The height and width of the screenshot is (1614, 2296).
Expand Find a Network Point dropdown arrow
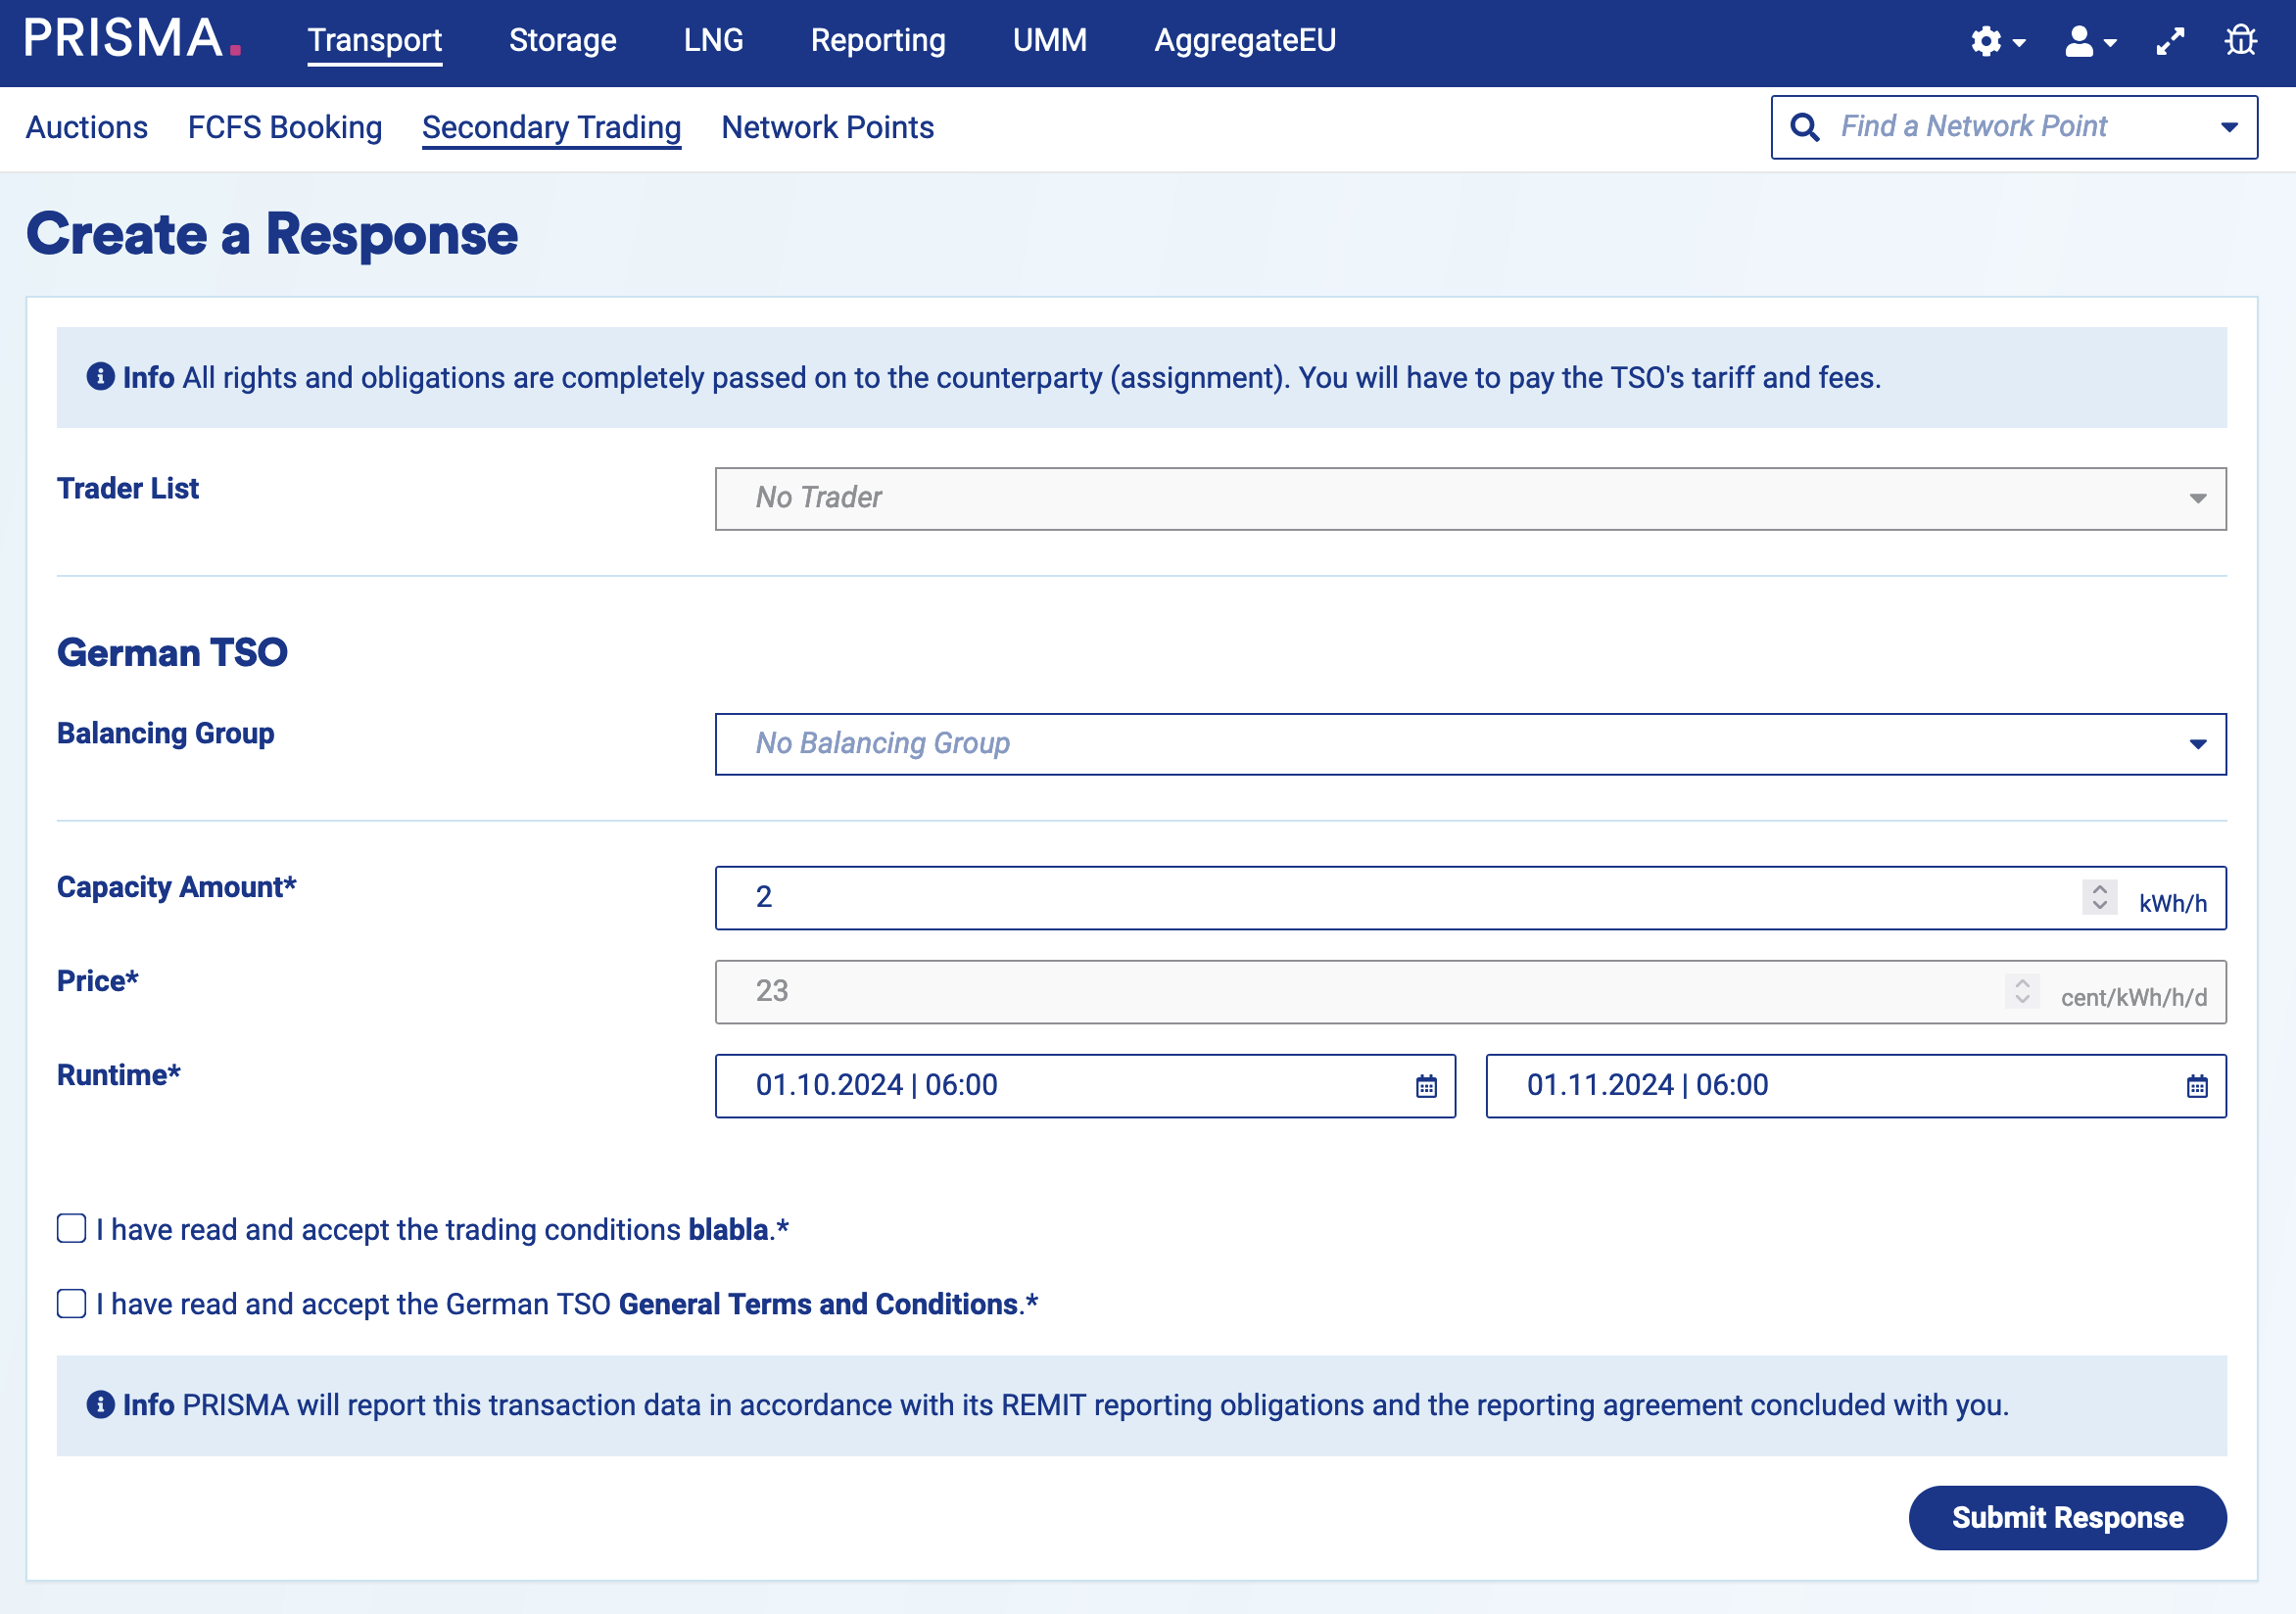coord(2228,127)
